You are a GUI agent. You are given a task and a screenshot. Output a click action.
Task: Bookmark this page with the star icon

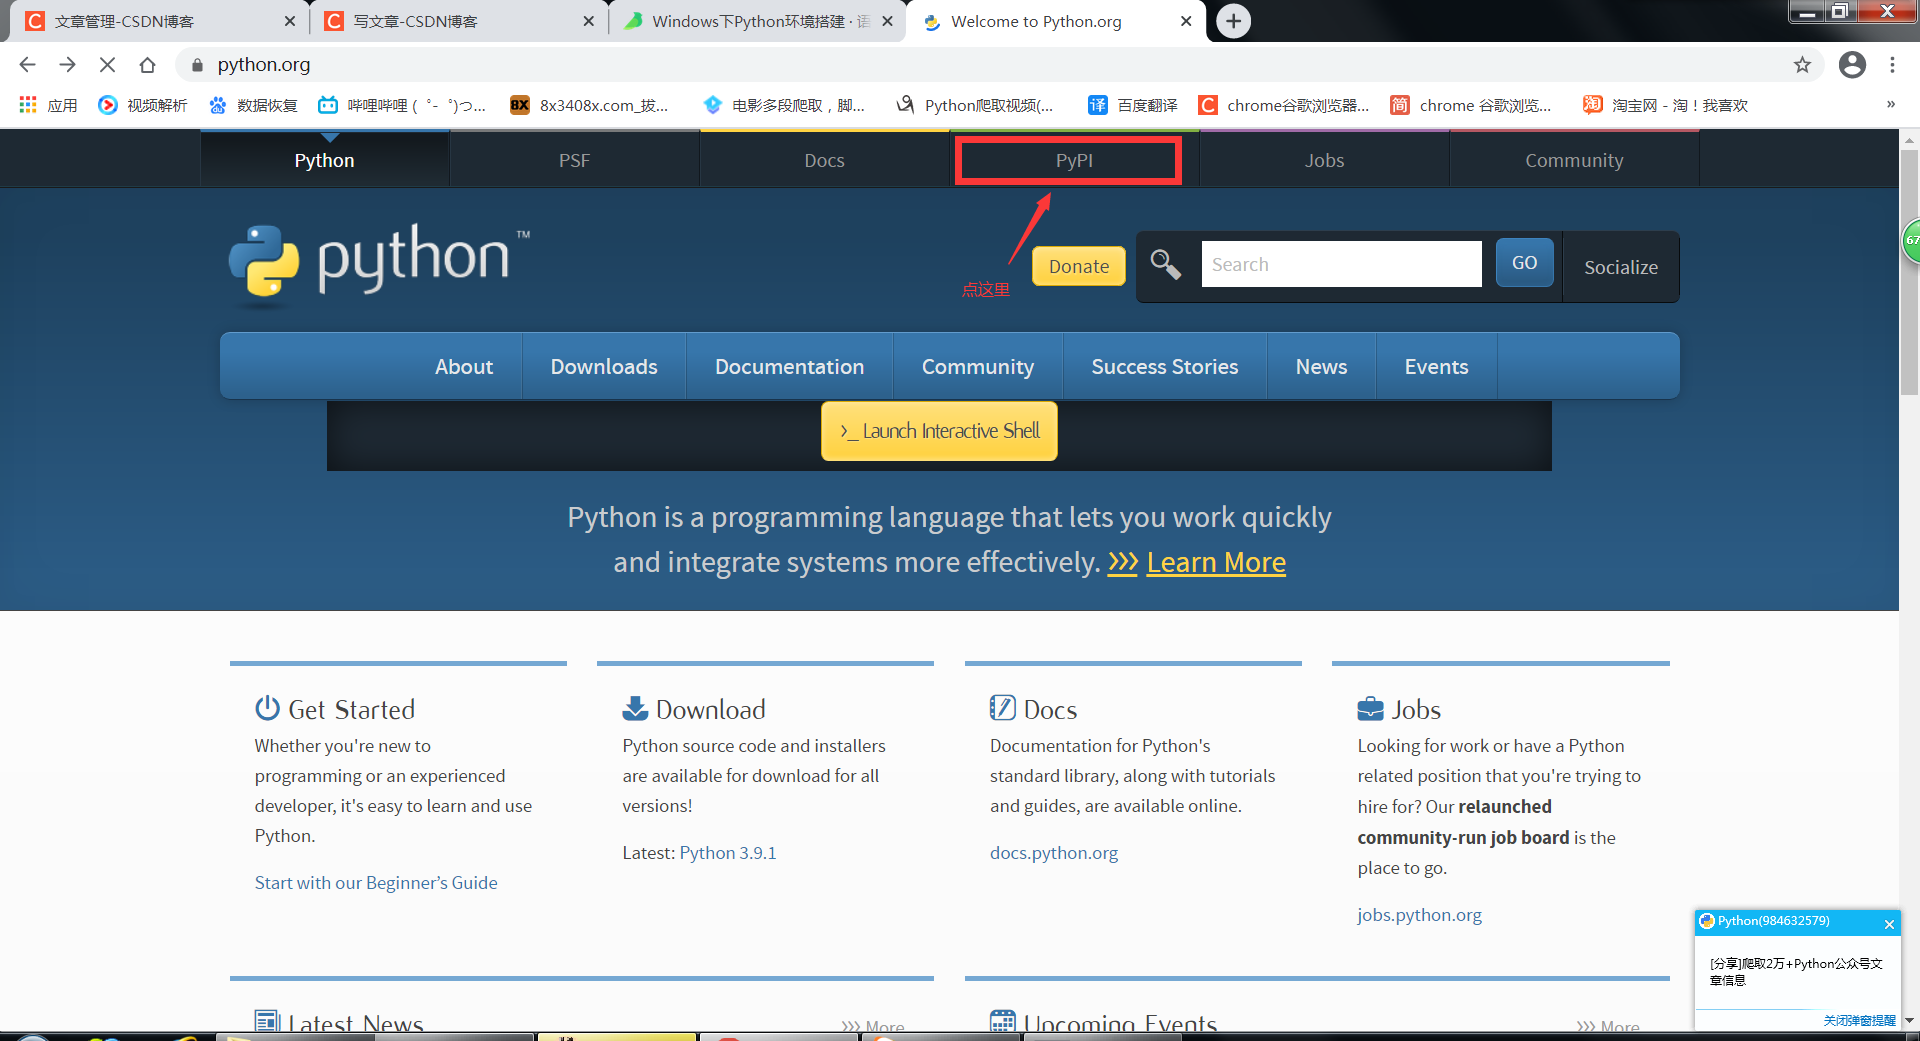pyautogui.click(x=1803, y=64)
